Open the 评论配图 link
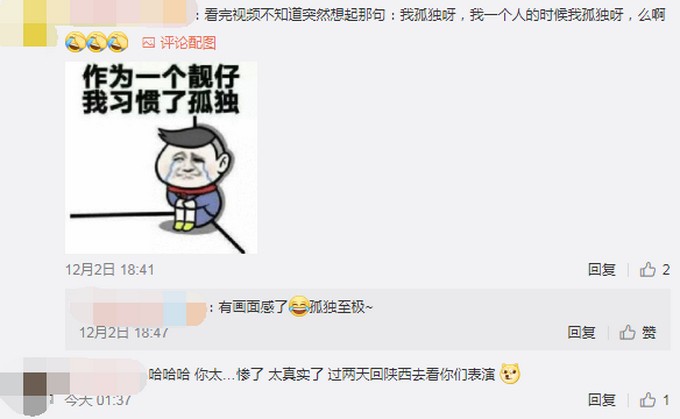This screenshot has width=680, height=419. [188, 43]
